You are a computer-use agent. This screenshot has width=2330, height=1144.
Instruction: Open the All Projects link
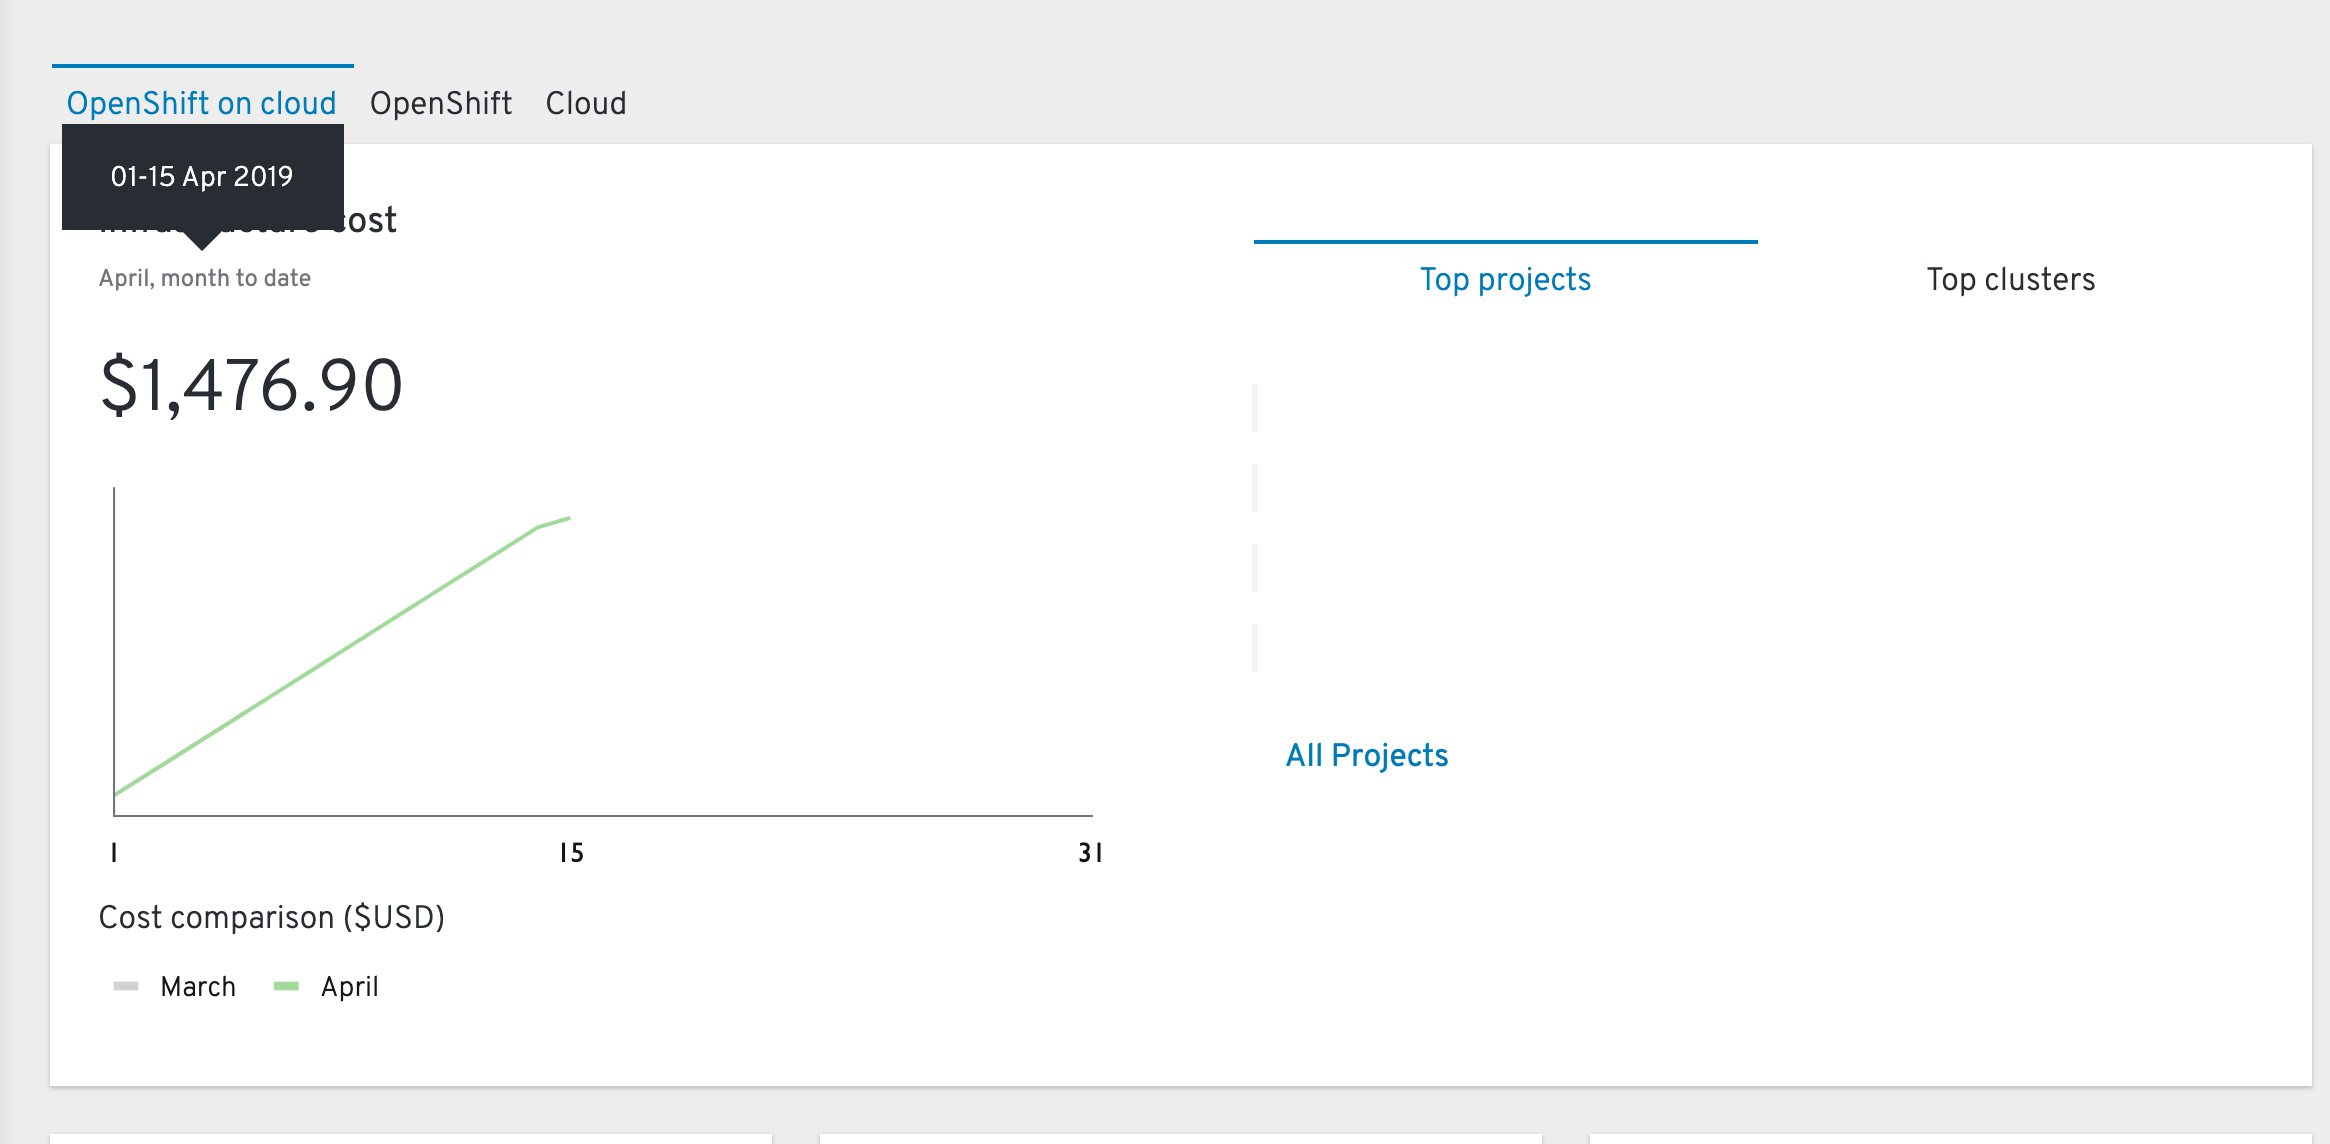coord(1366,755)
